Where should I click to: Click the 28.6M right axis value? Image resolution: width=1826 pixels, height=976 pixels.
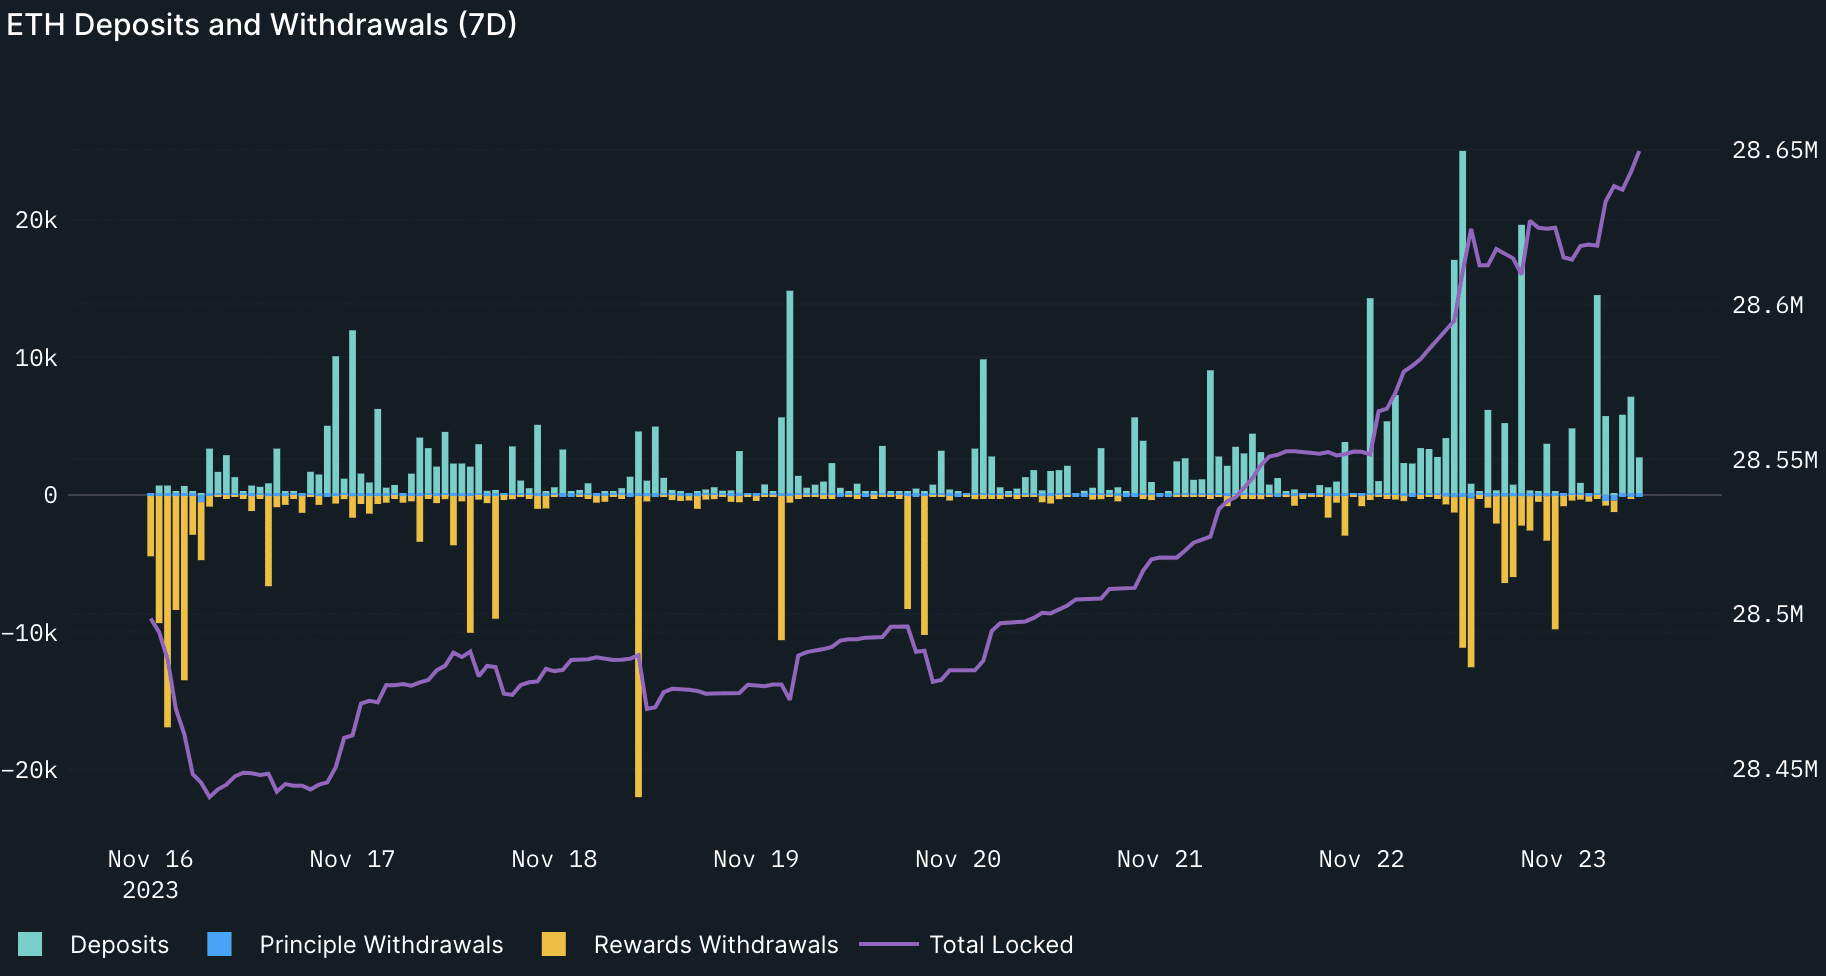(x=1768, y=305)
